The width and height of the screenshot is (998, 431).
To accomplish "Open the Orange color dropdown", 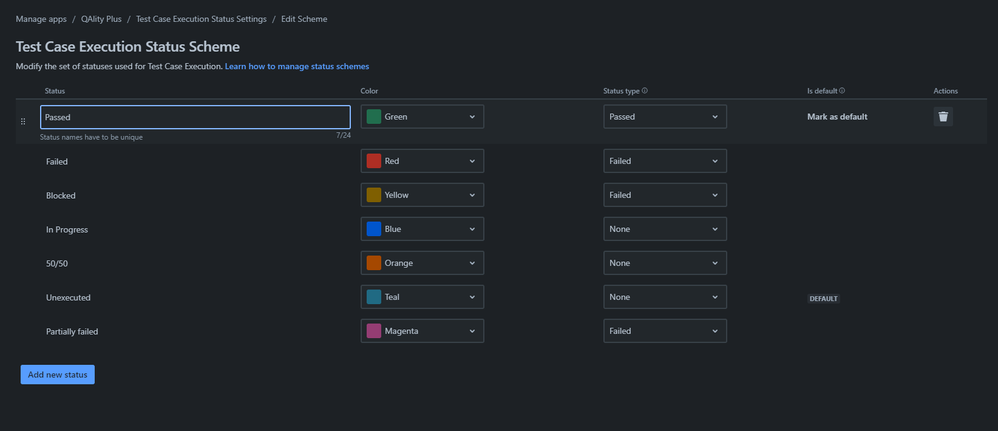I will (422, 263).
